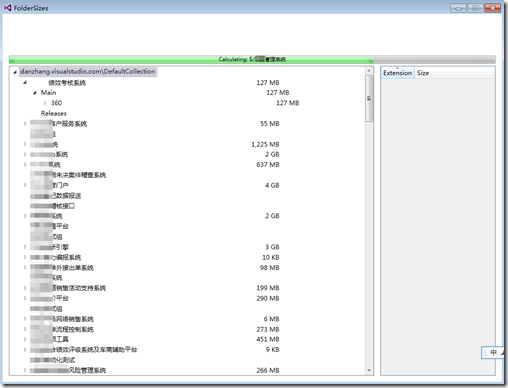Click the tree scrollbar up arrow

pos(369,71)
